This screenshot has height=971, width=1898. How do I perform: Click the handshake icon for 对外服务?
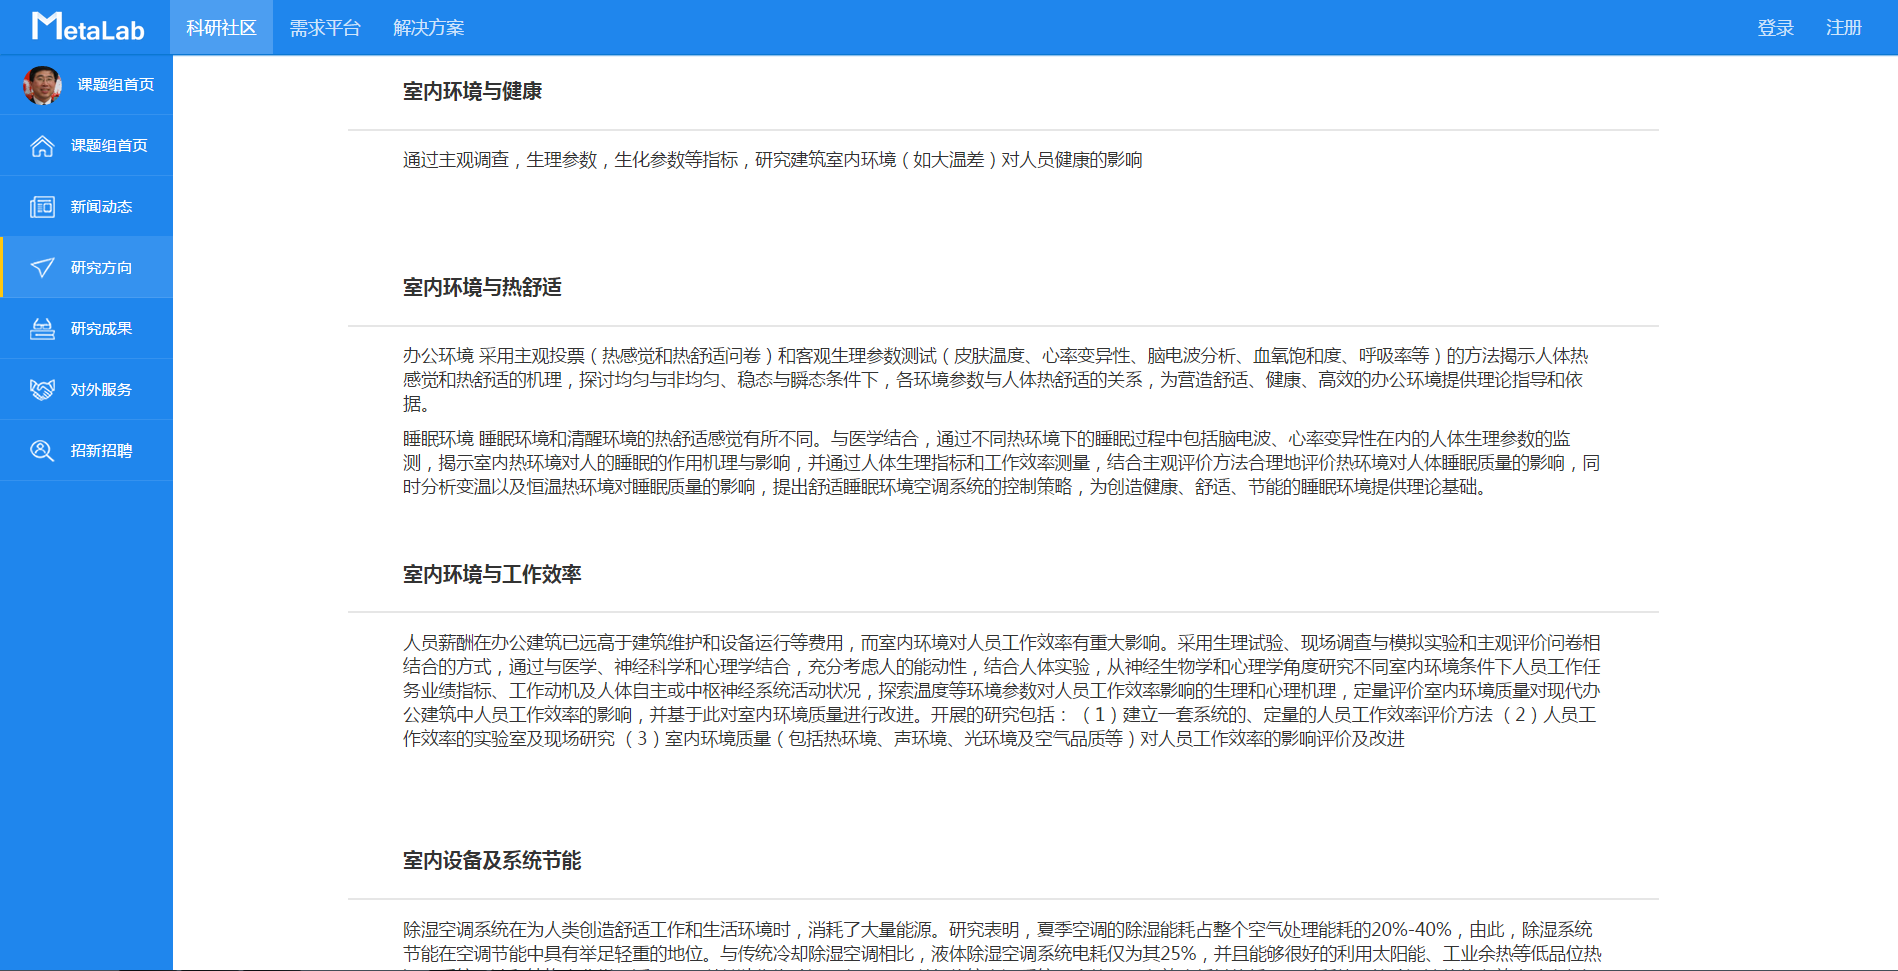click(42, 390)
